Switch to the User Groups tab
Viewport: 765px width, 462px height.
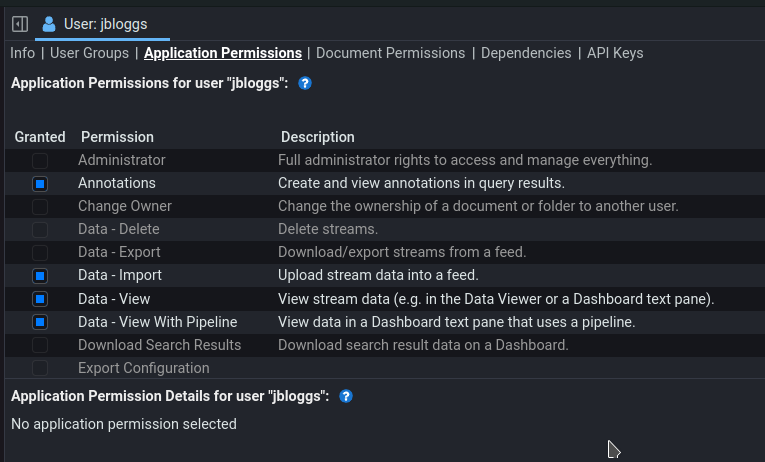click(89, 53)
